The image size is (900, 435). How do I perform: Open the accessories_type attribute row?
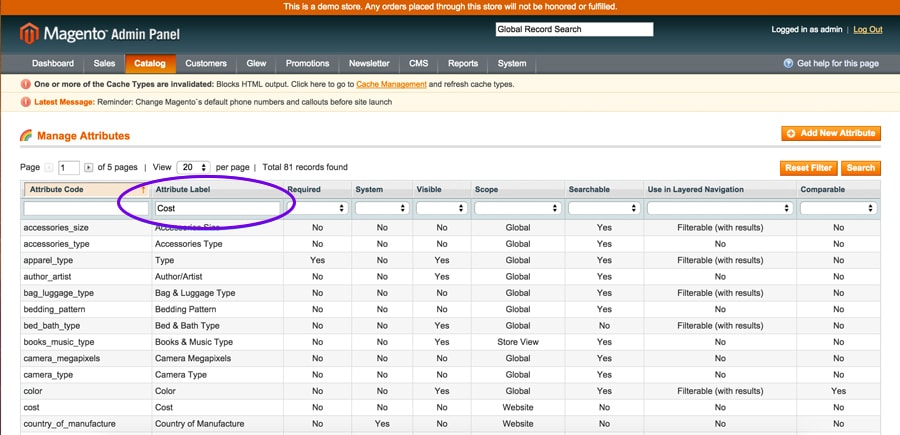(x=450, y=244)
